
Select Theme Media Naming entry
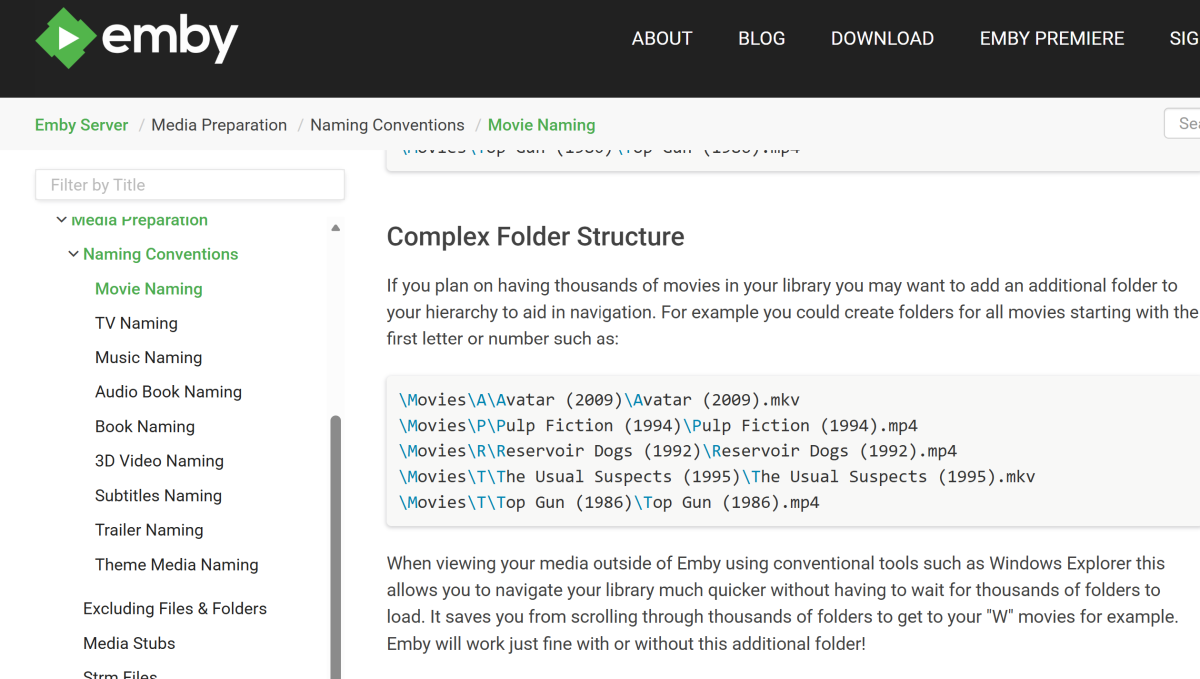coord(176,564)
